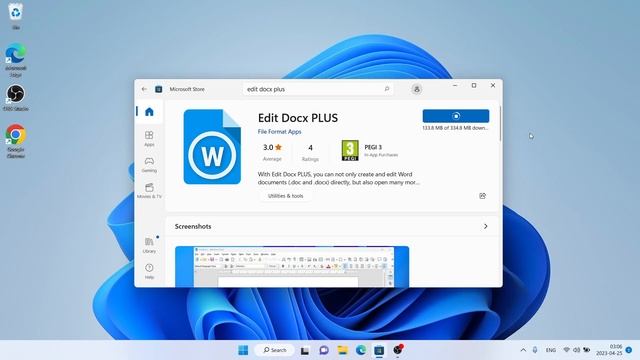The width and height of the screenshot is (640, 360).
Task: Open the Apps section in sidebar
Action: (x=149, y=138)
